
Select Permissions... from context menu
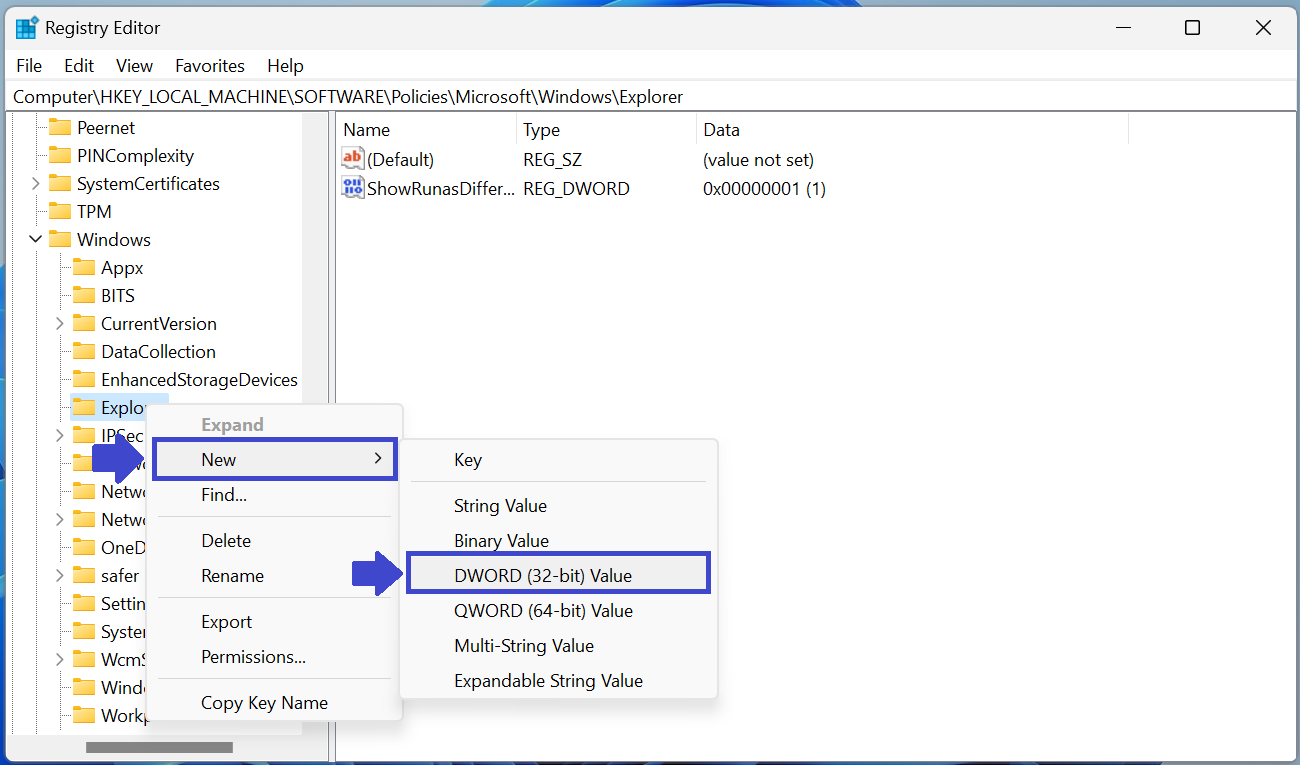pyautogui.click(x=253, y=657)
